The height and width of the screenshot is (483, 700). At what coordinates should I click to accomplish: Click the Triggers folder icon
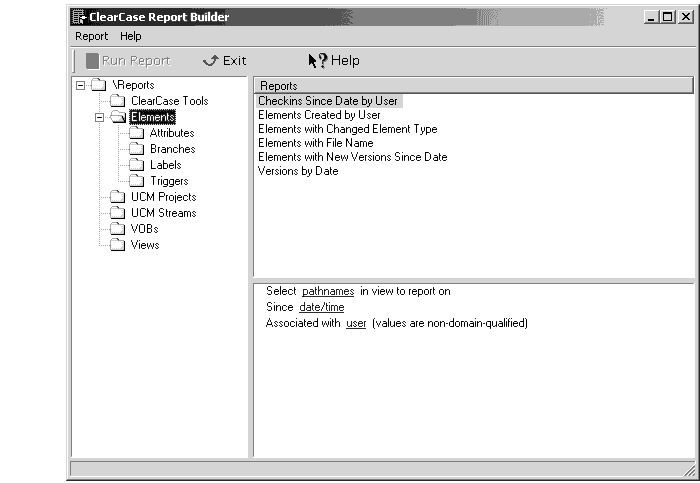(136, 181)
